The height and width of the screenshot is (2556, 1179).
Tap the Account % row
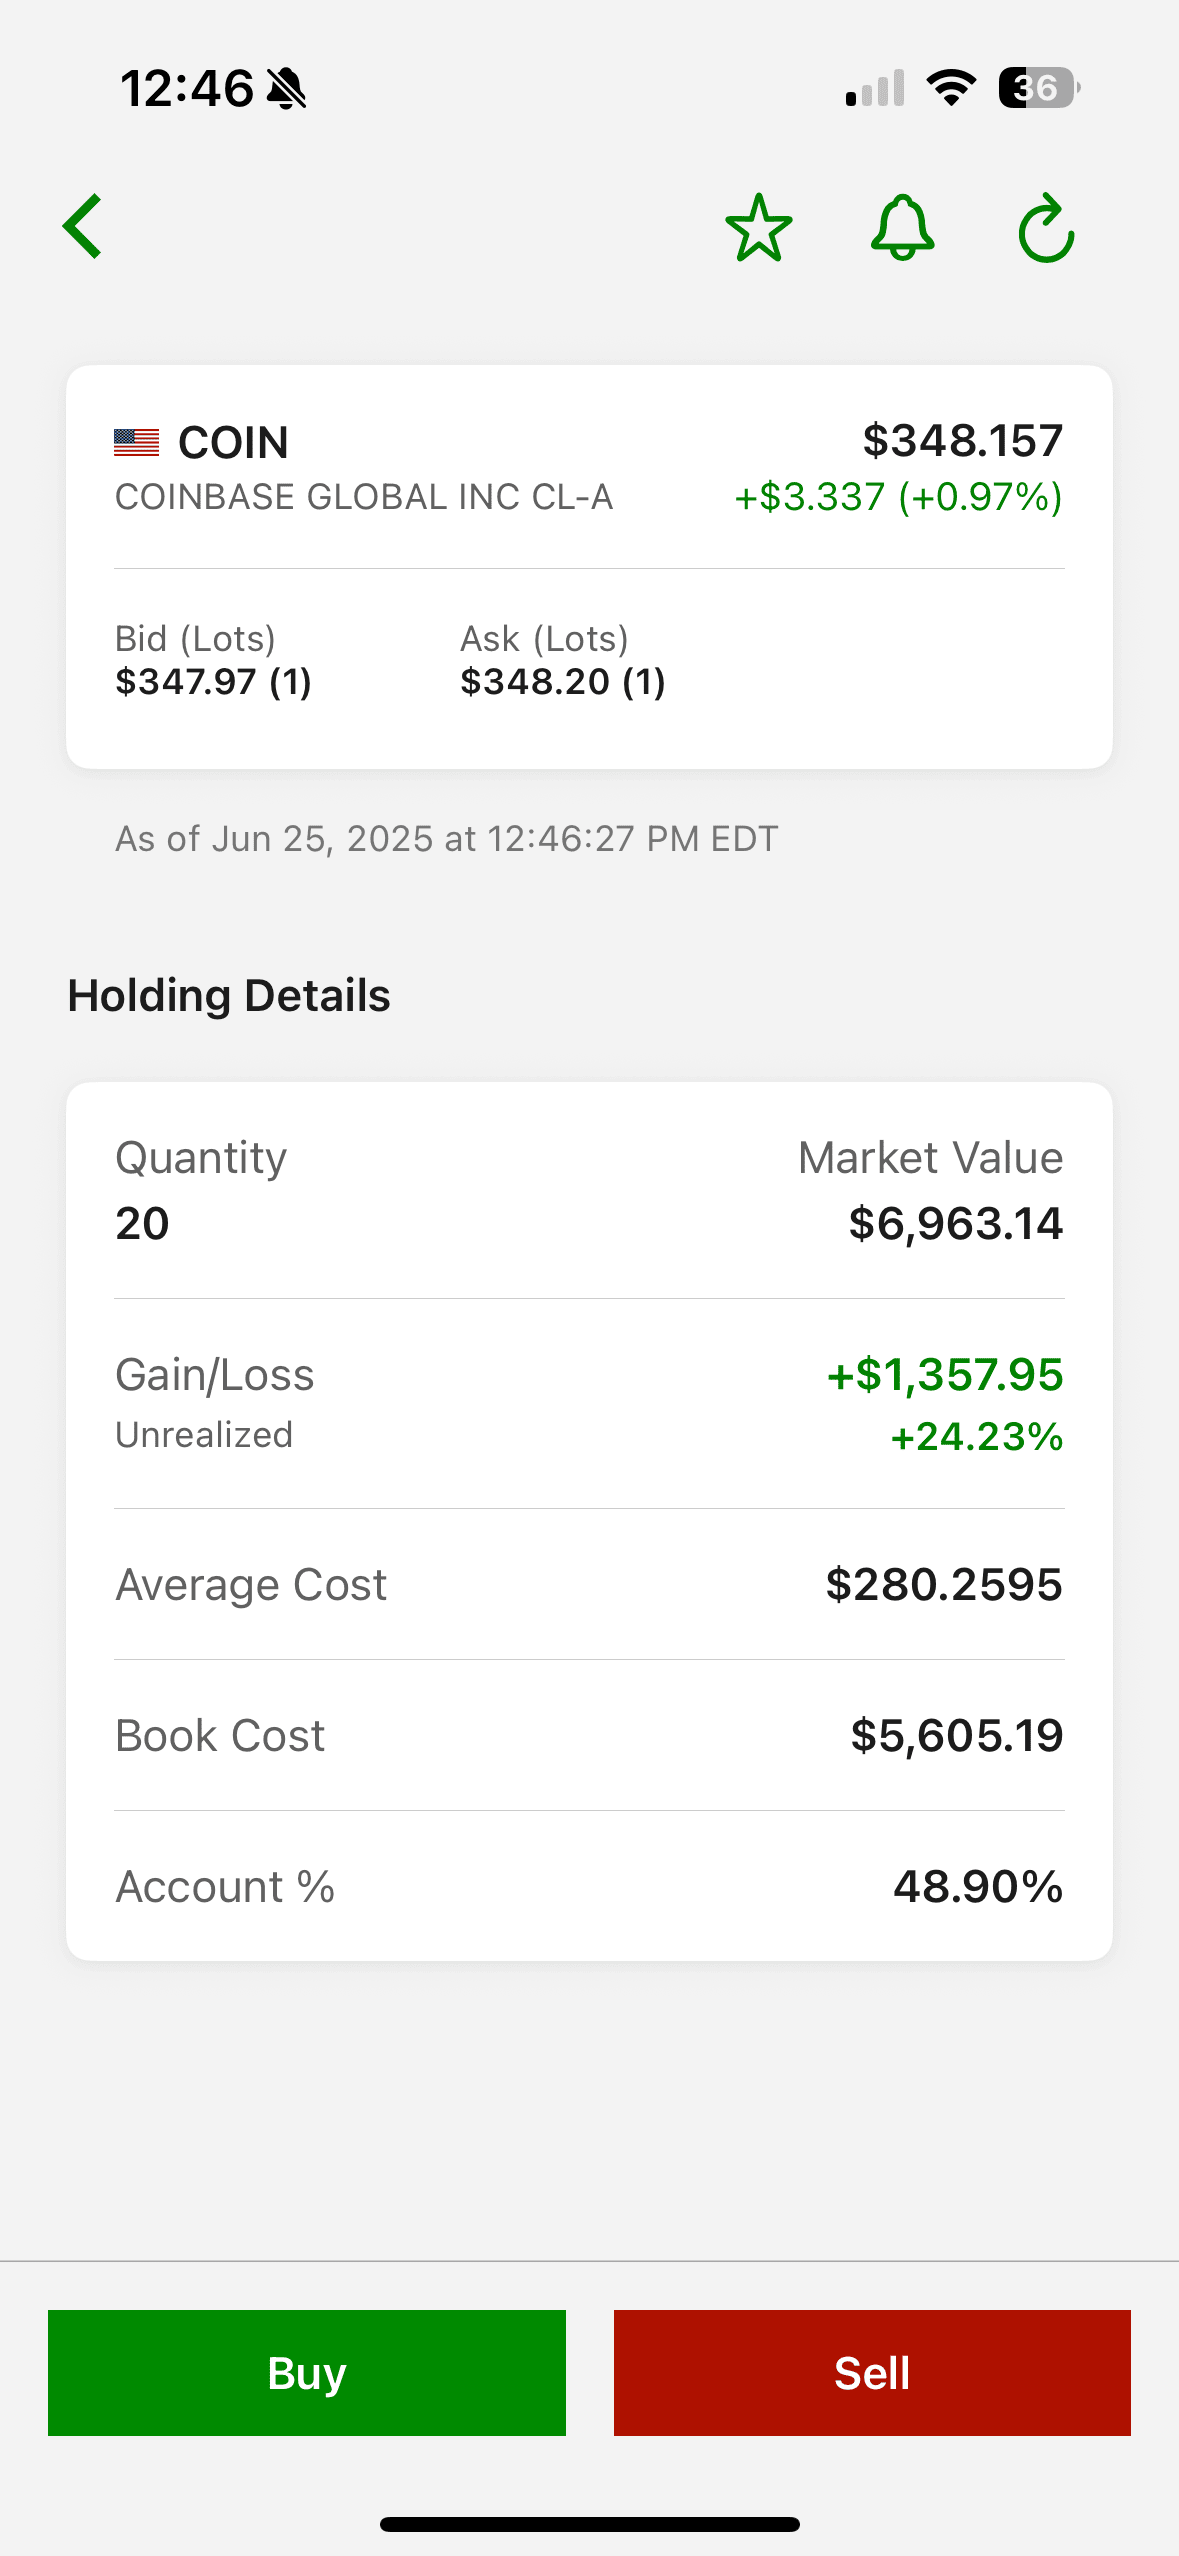589,1886
